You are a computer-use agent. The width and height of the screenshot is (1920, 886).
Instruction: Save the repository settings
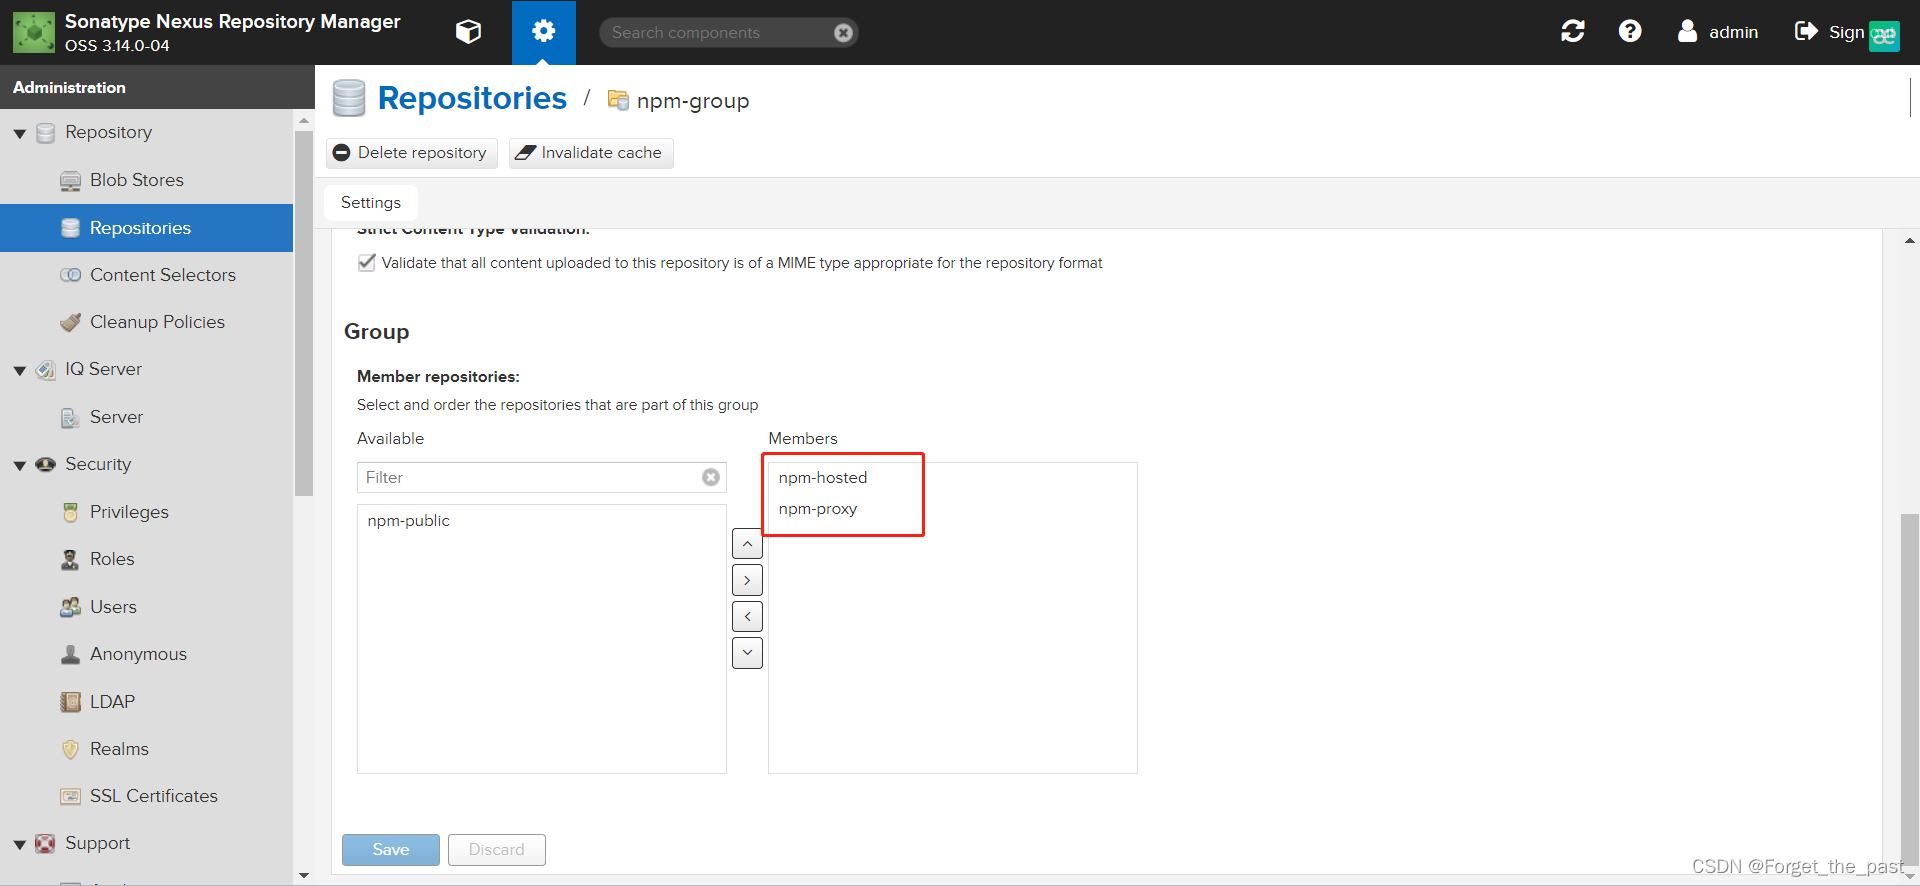(x=391, y=850)
